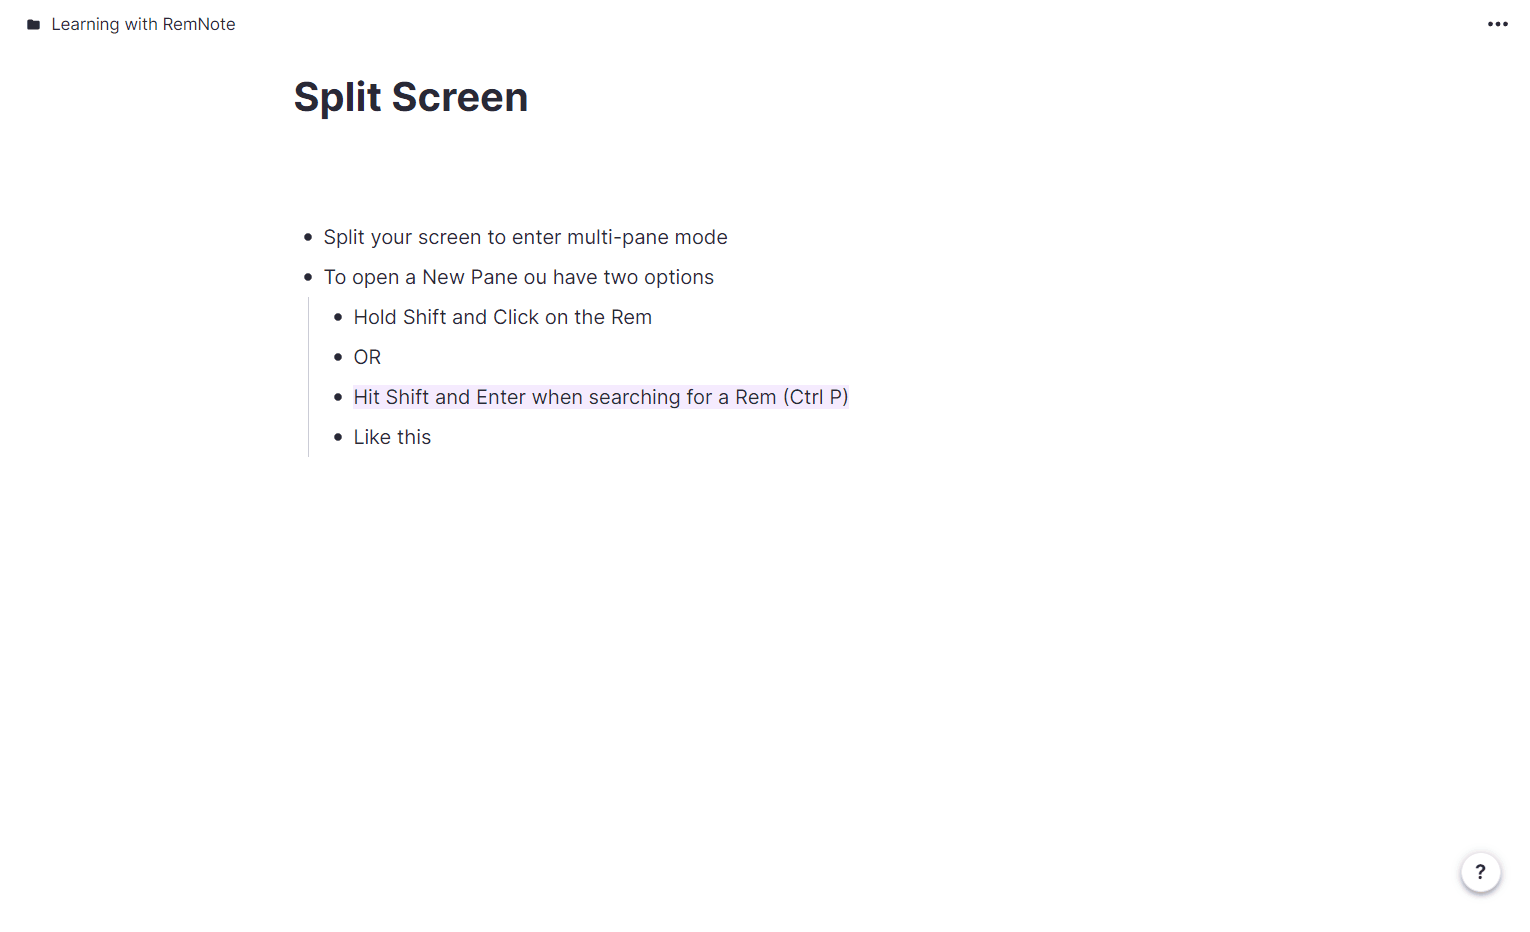Click the blank area under the Split Screen title
The image size is (1530, 932).
point(600,170)
